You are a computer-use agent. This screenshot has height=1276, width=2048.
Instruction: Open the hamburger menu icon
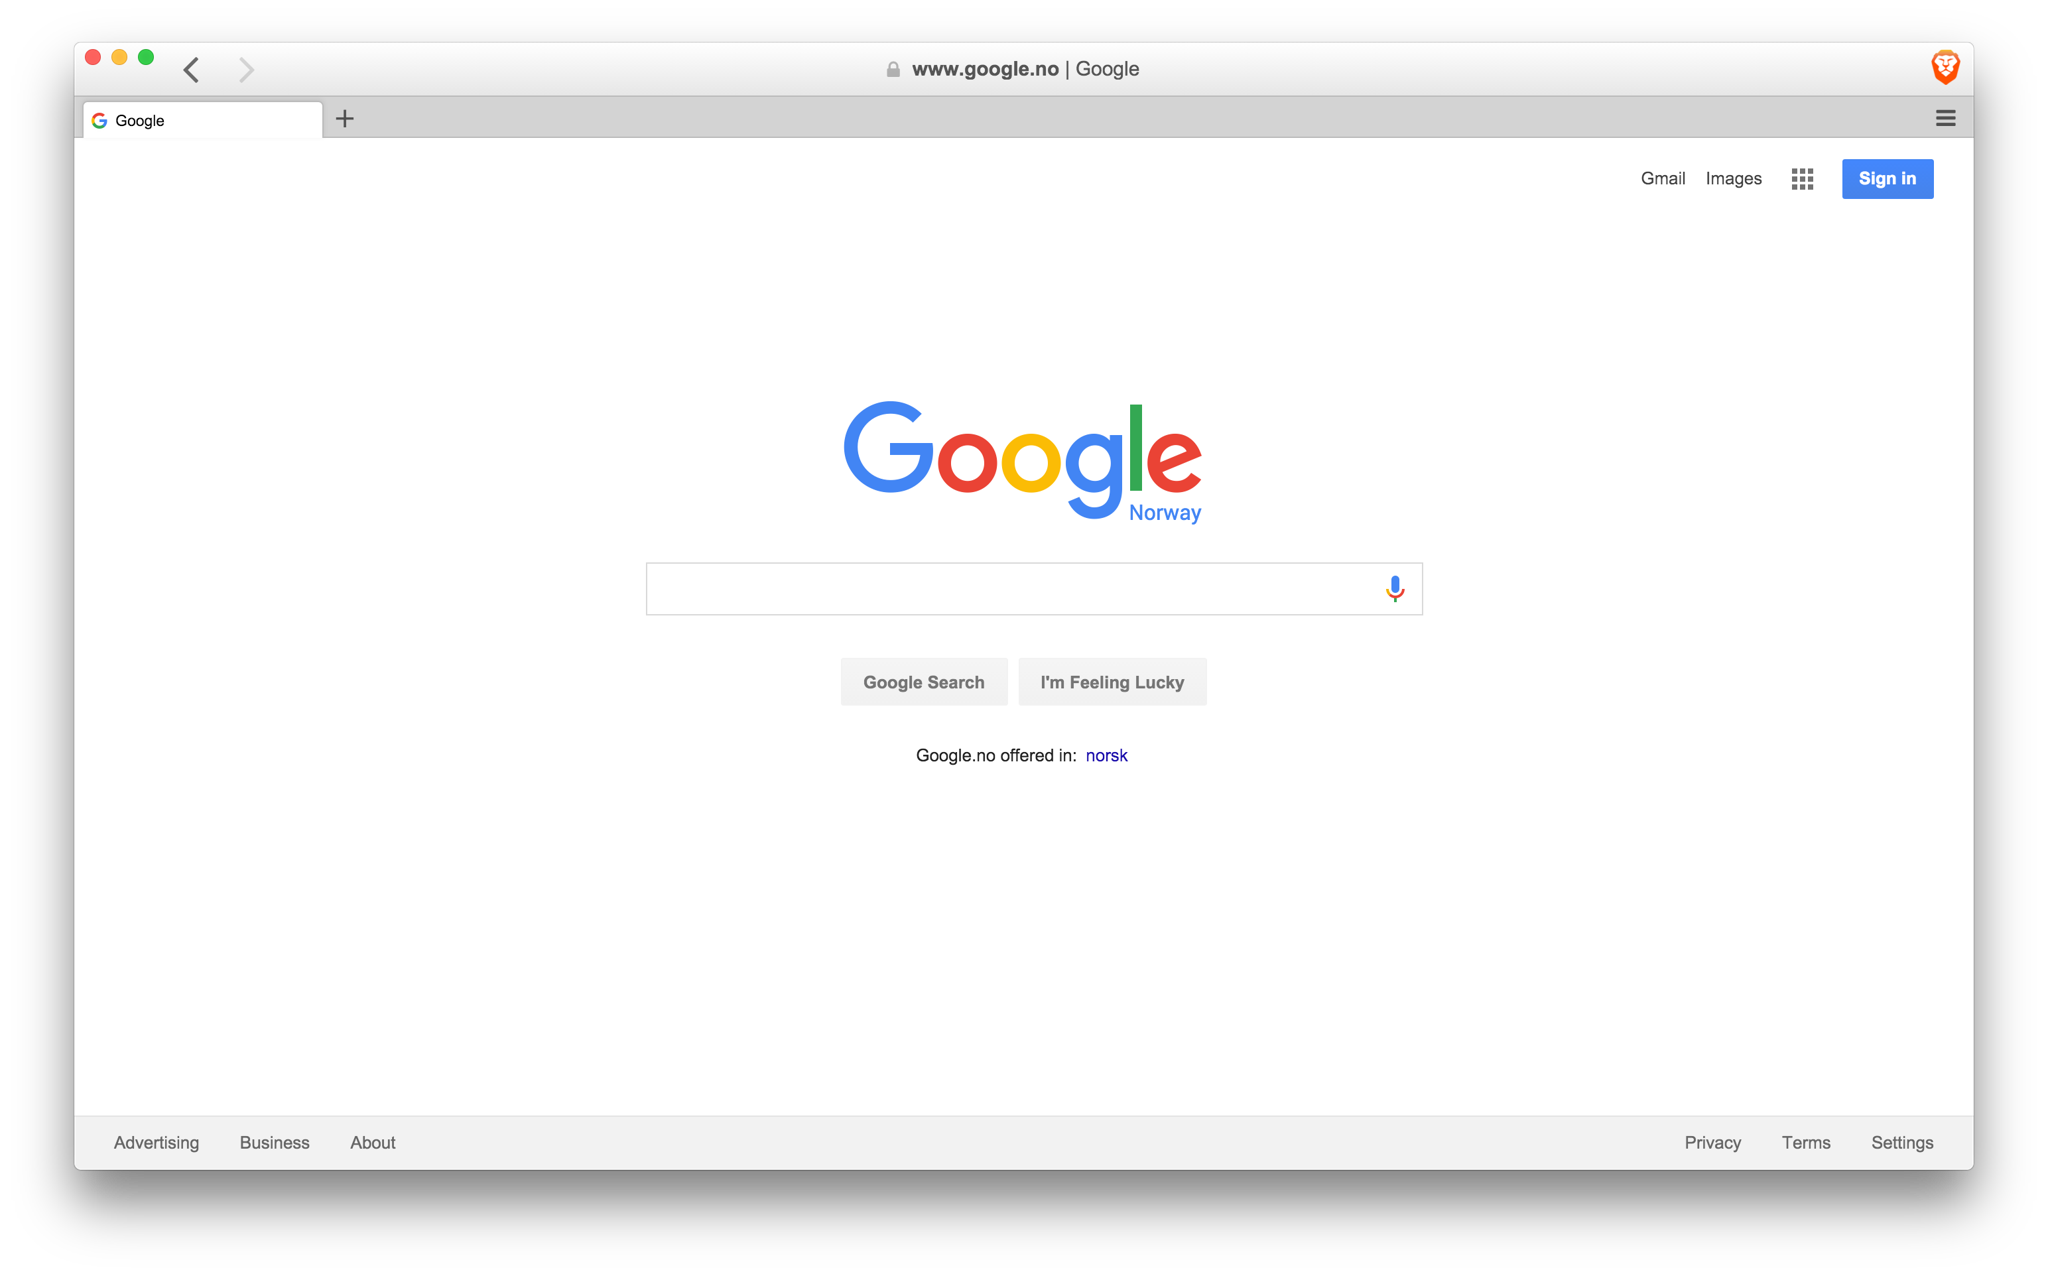1945,118
